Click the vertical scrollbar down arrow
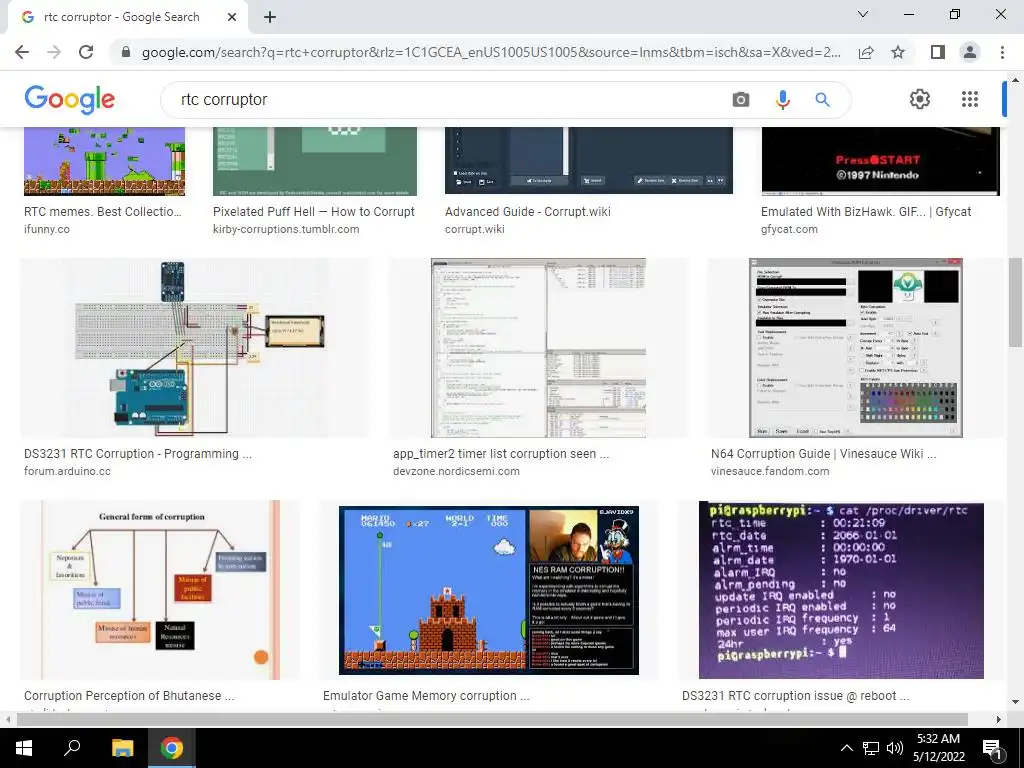 pos(1015,702)
